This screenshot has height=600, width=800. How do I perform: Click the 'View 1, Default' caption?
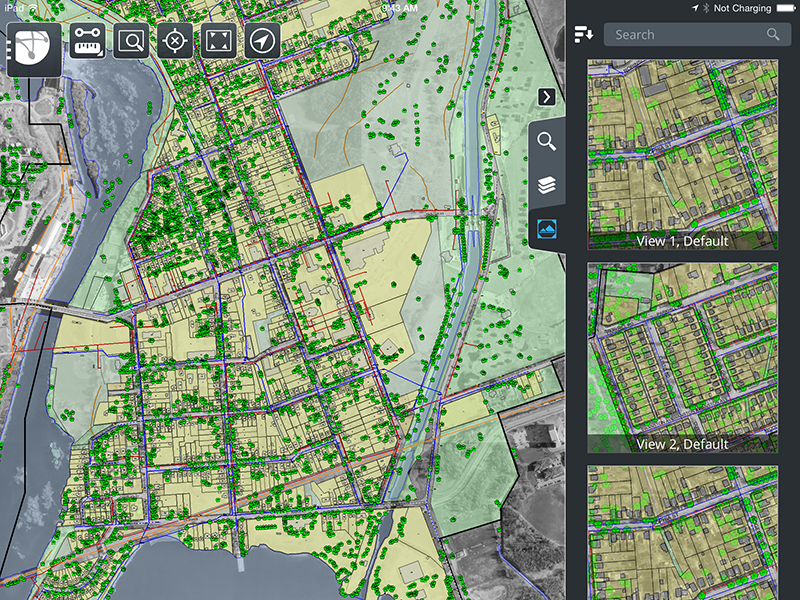(682, 241)
